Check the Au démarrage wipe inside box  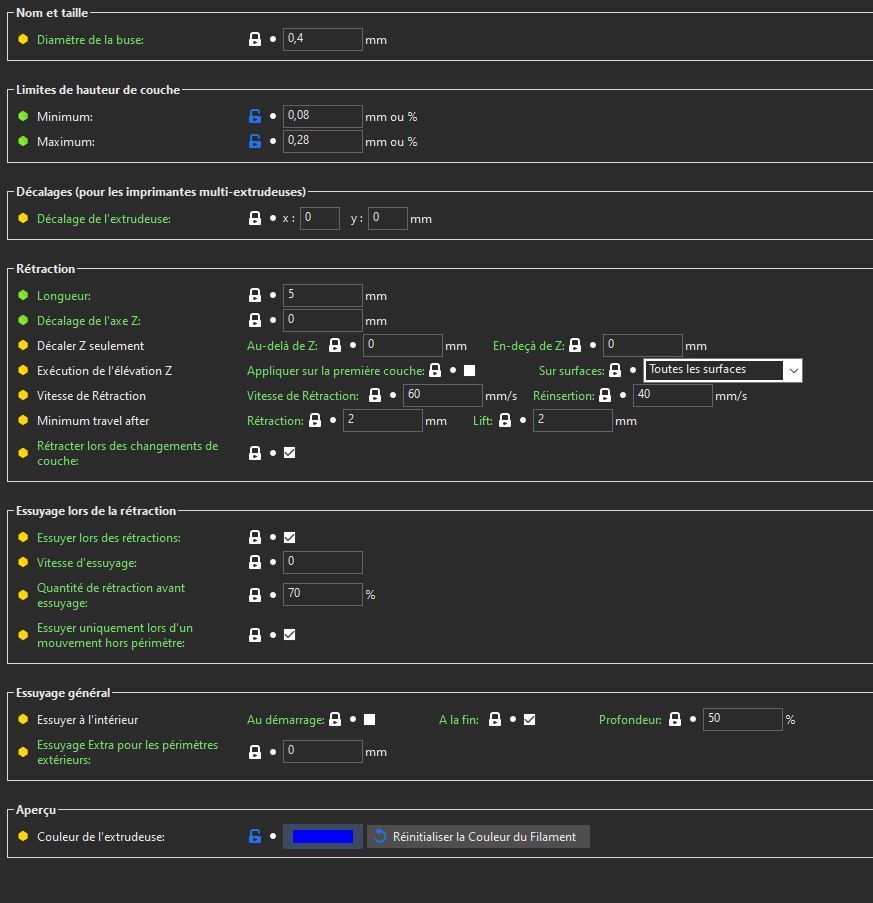pyautogui.click(x=370, y=719)
